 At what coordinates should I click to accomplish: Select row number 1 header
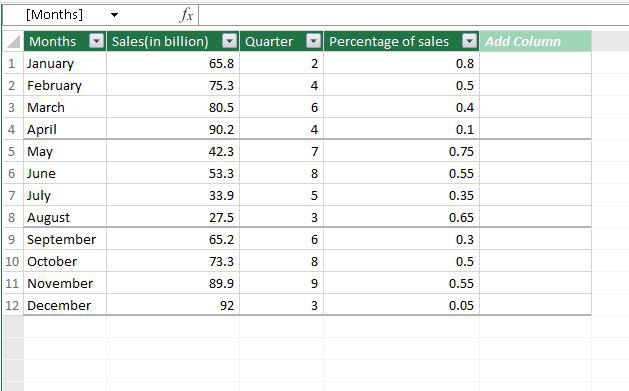point(13,63)
